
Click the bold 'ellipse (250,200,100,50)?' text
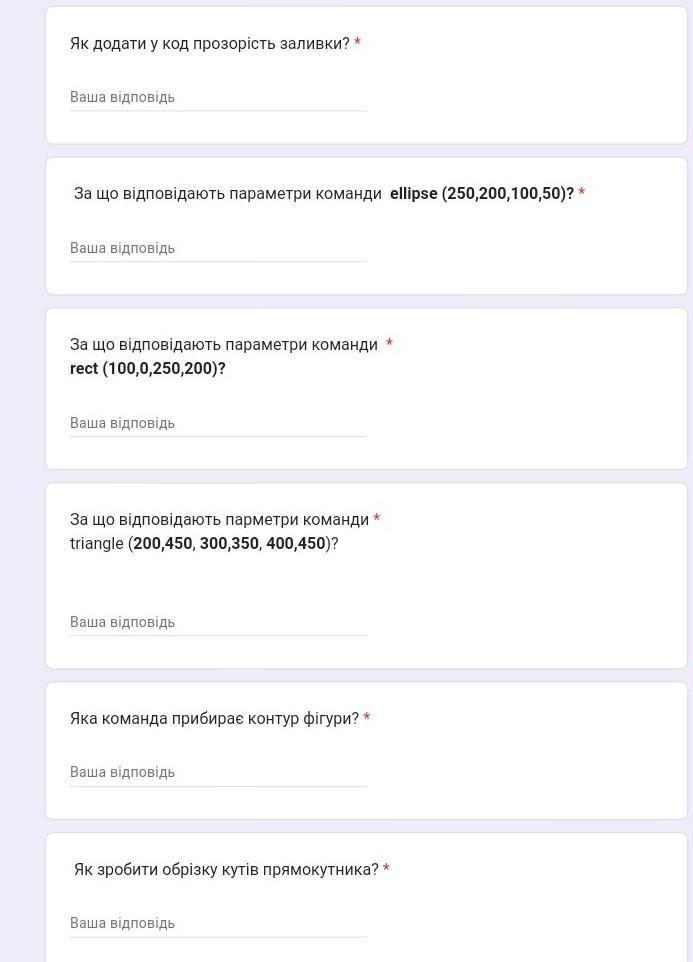click(x=481, y=194)
